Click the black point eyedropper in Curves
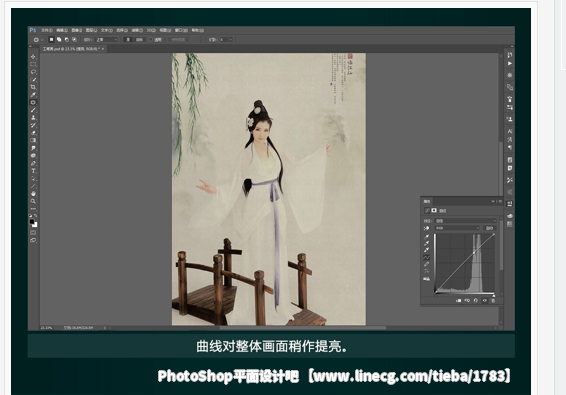Image resolution: width=566 pixels, height=395 pixels. 427,236
